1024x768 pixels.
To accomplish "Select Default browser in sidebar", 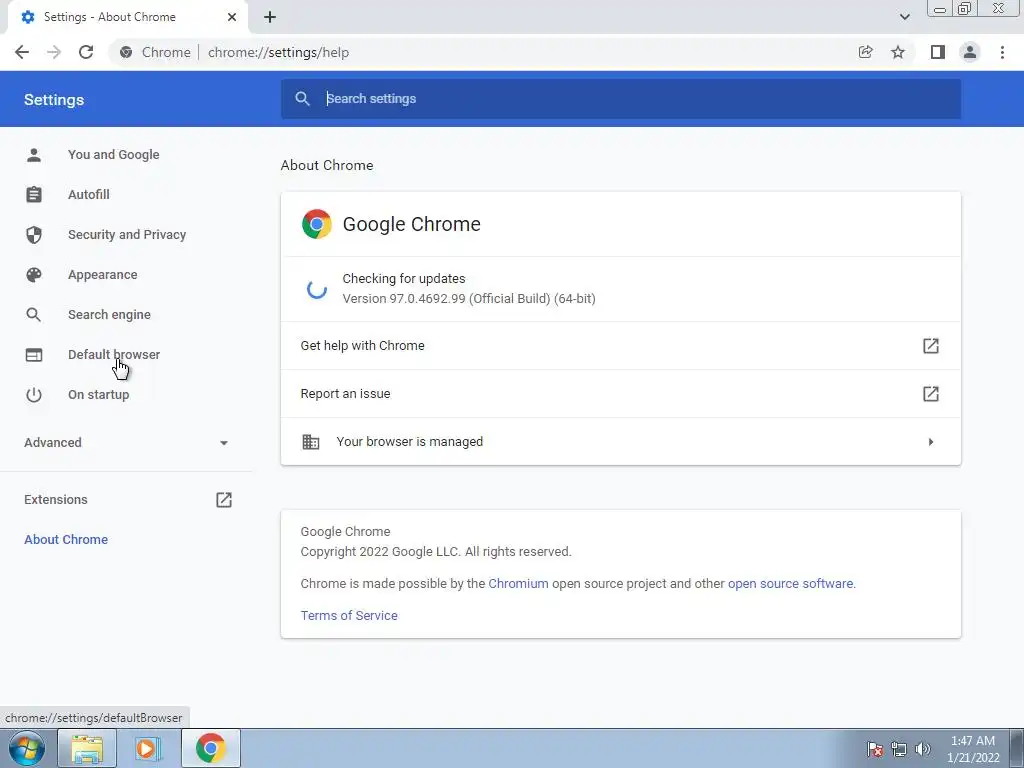I will point(114,355).
